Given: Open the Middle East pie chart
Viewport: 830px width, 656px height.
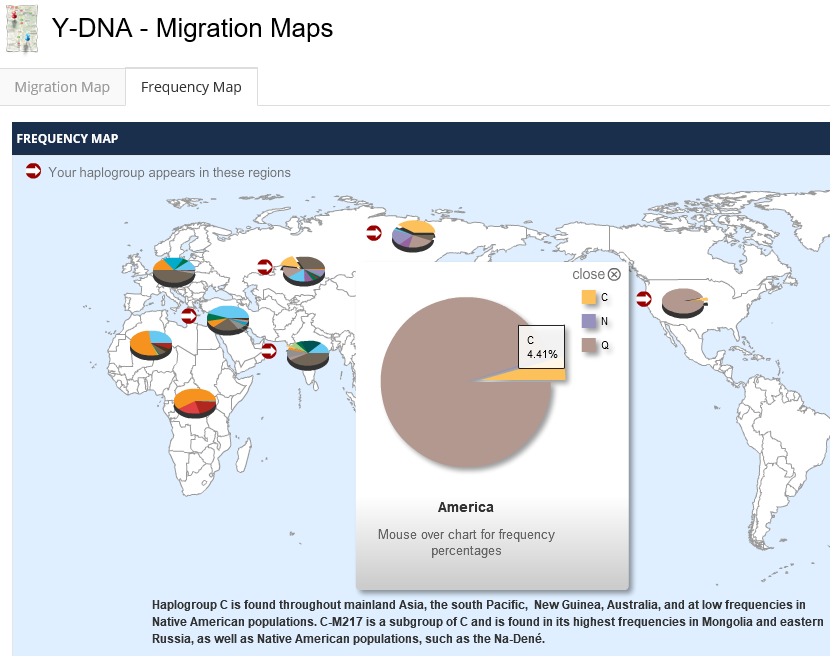Looking at the screenshot, I should [228, 319].
